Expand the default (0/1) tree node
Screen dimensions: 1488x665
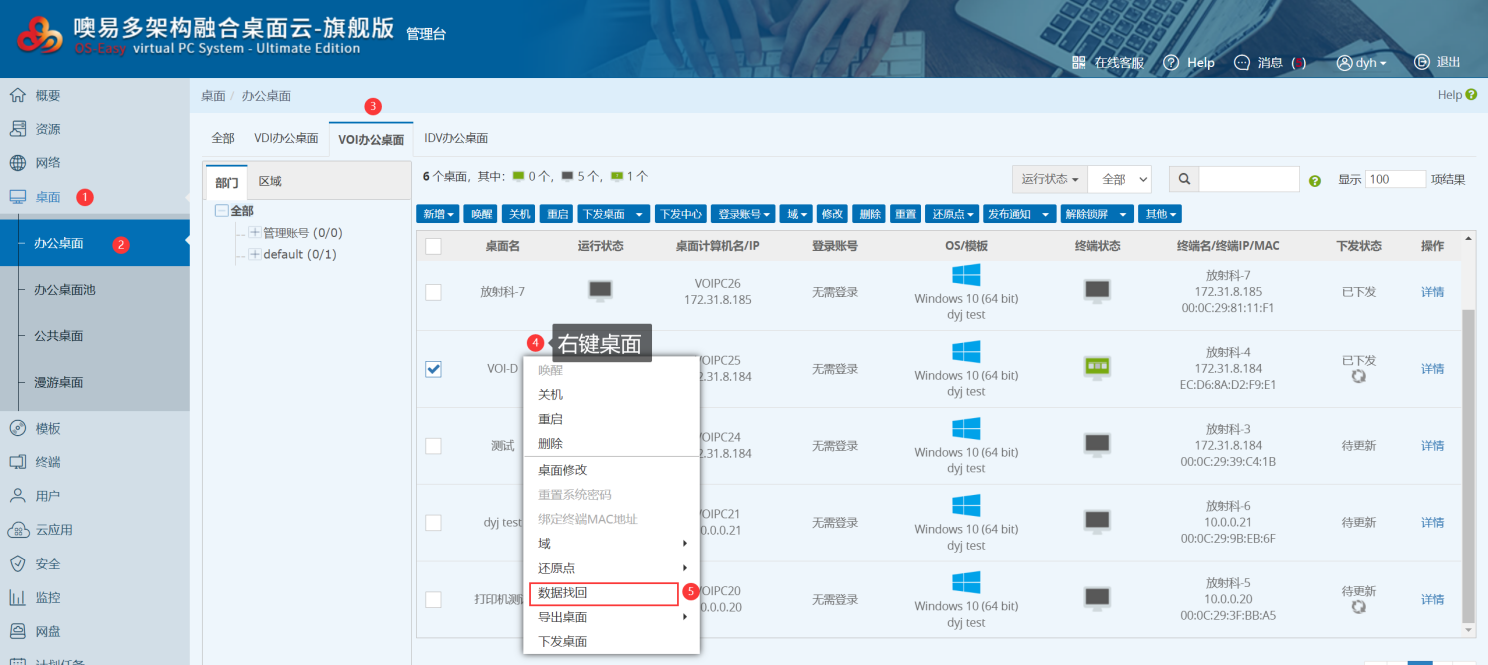254,254
